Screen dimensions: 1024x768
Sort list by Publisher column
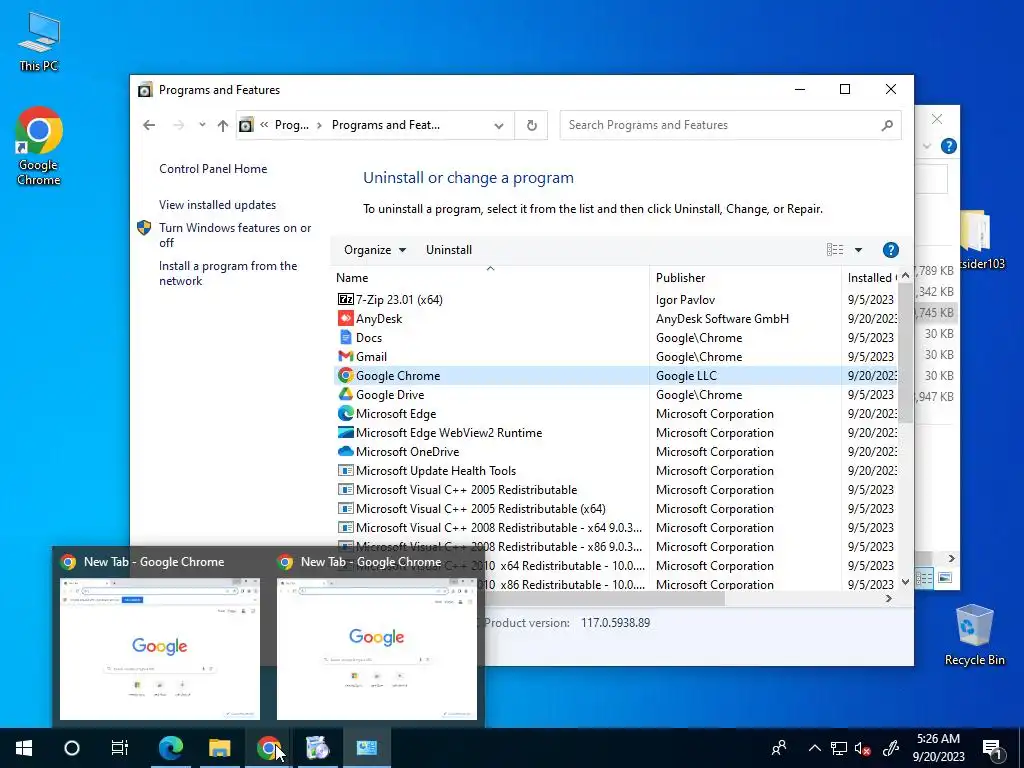(746, 278)
